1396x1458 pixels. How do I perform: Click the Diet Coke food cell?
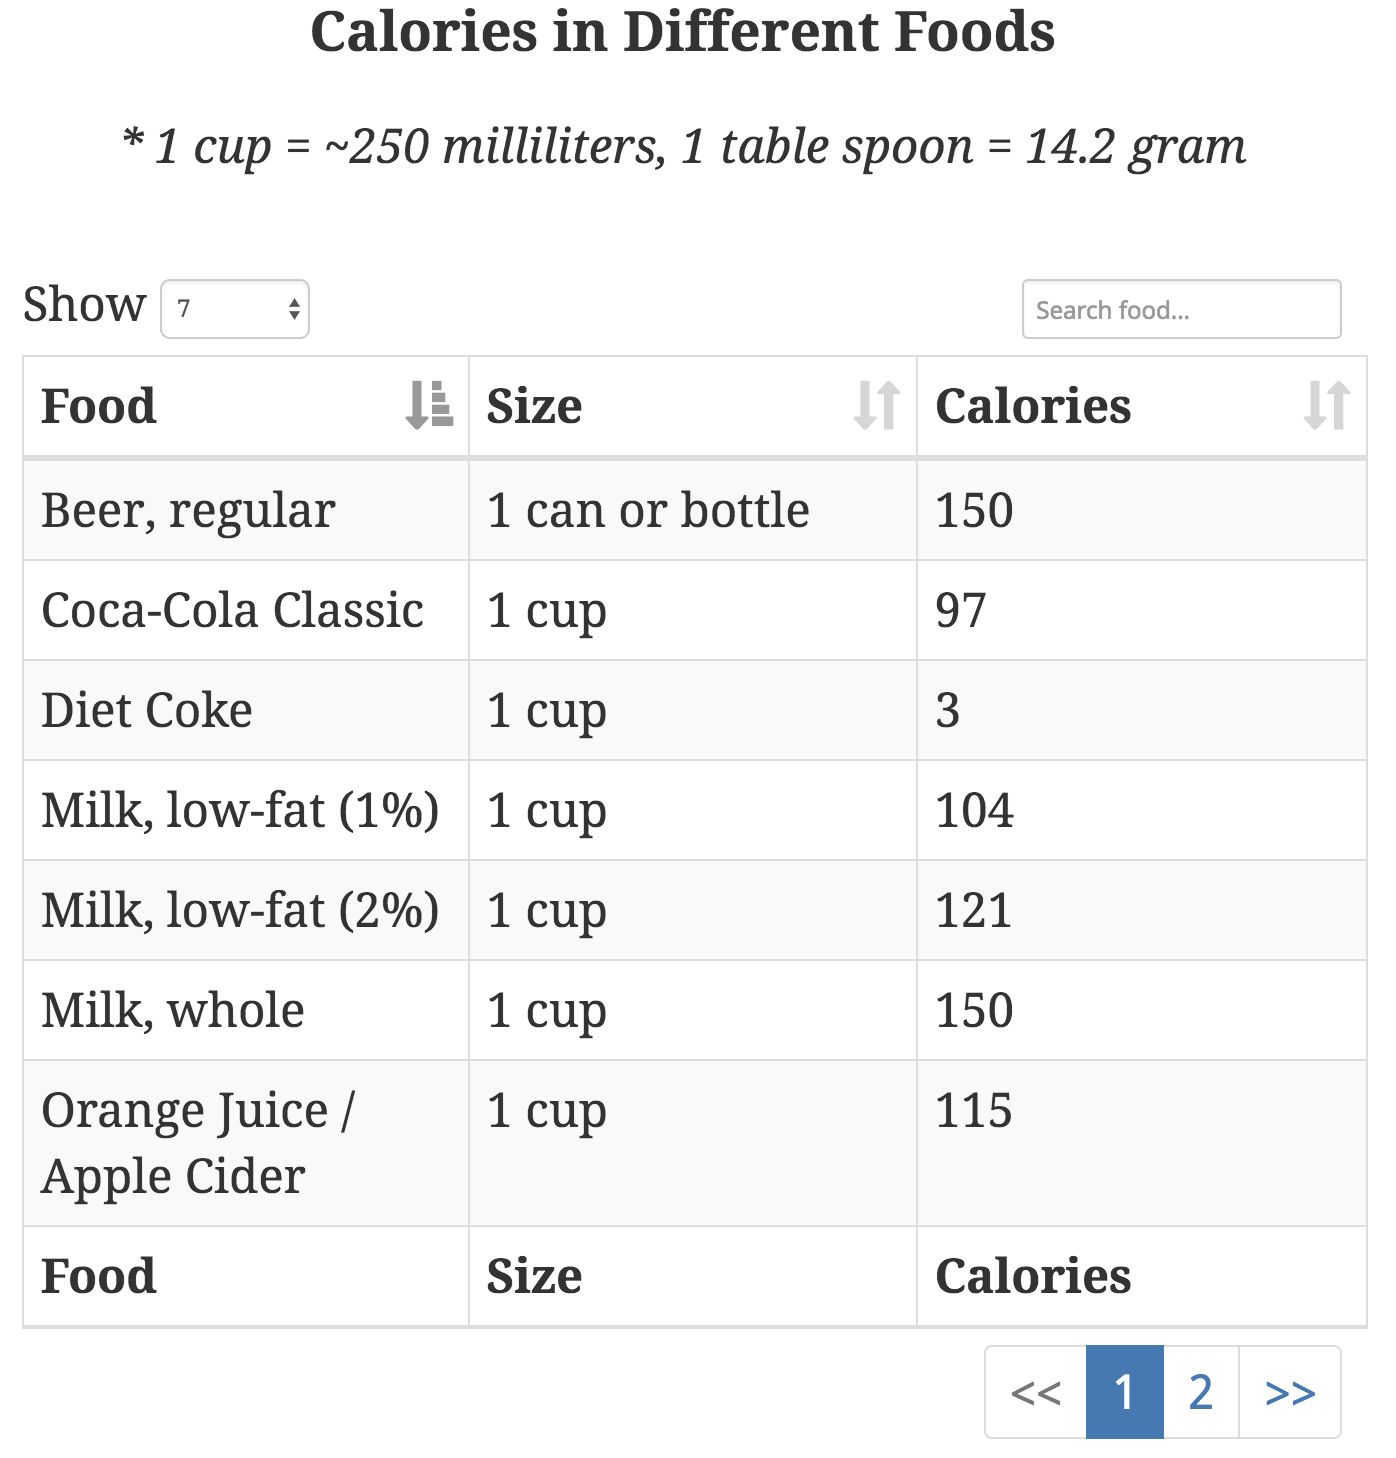147,710
